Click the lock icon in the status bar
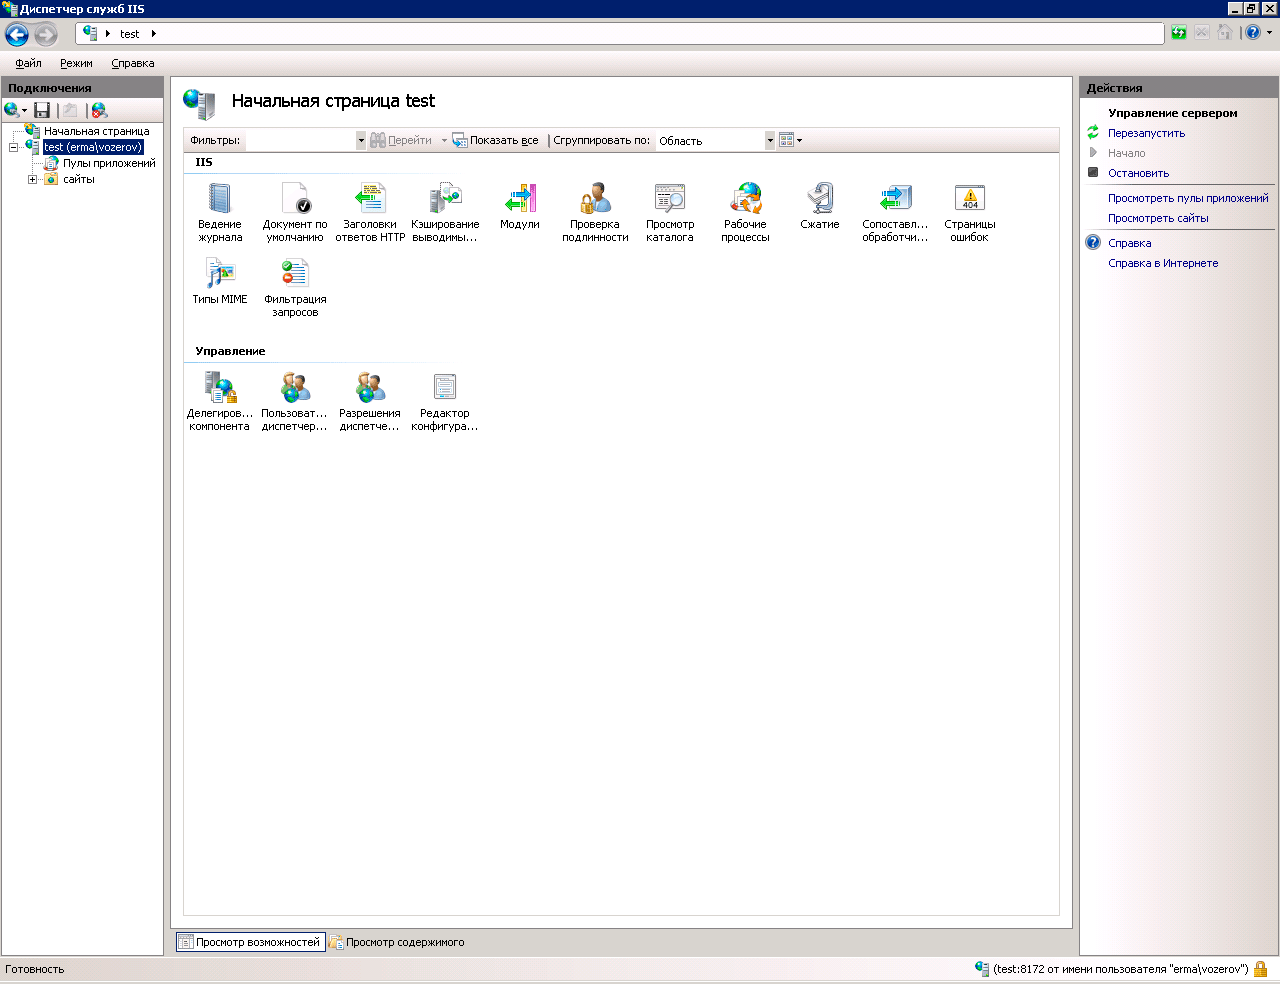Image resolution: width=1280 pixels, height=984 pixels. [1261, 969]
